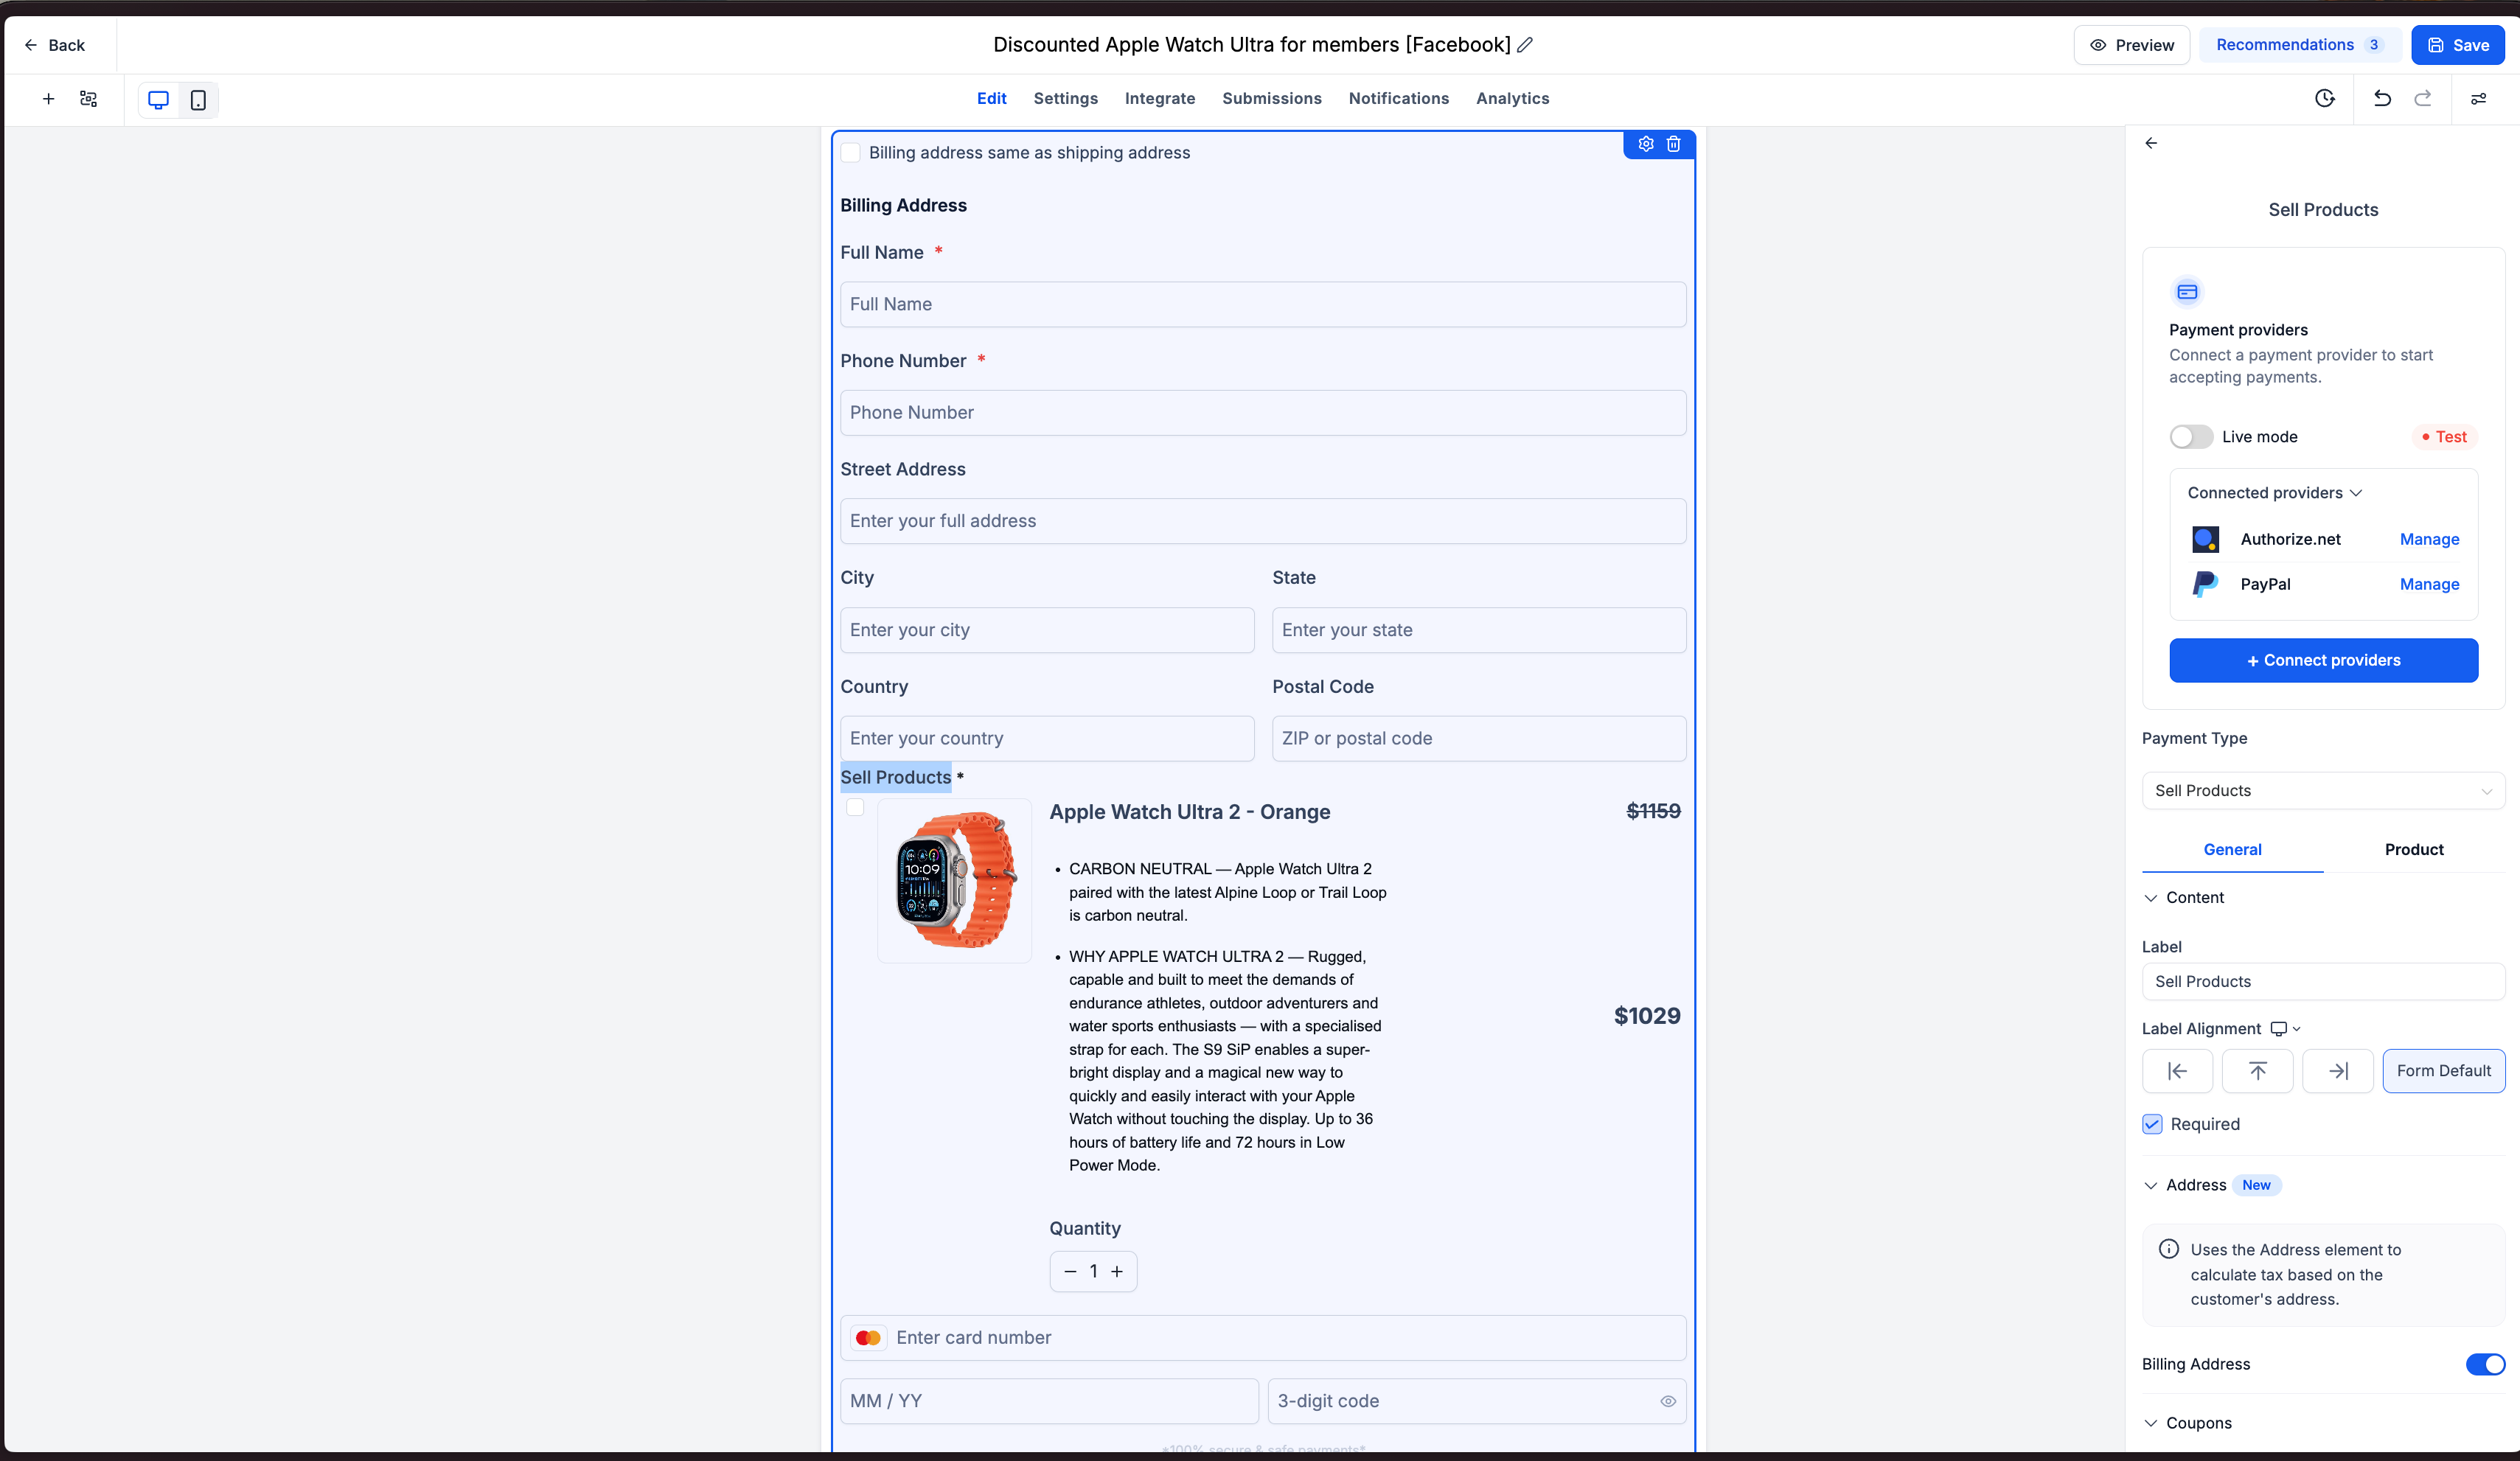Open the form design sliders icon
Viewport: 2520px width, 1461px height.
[2478, 98]
